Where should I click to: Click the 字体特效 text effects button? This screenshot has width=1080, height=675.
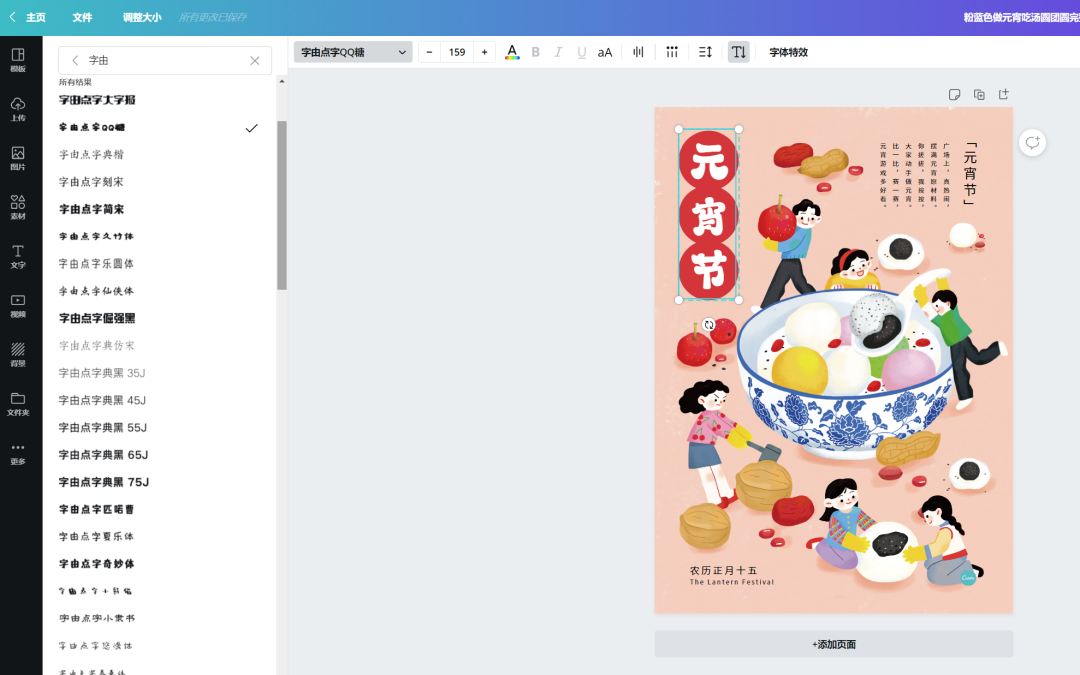[788, 52]
